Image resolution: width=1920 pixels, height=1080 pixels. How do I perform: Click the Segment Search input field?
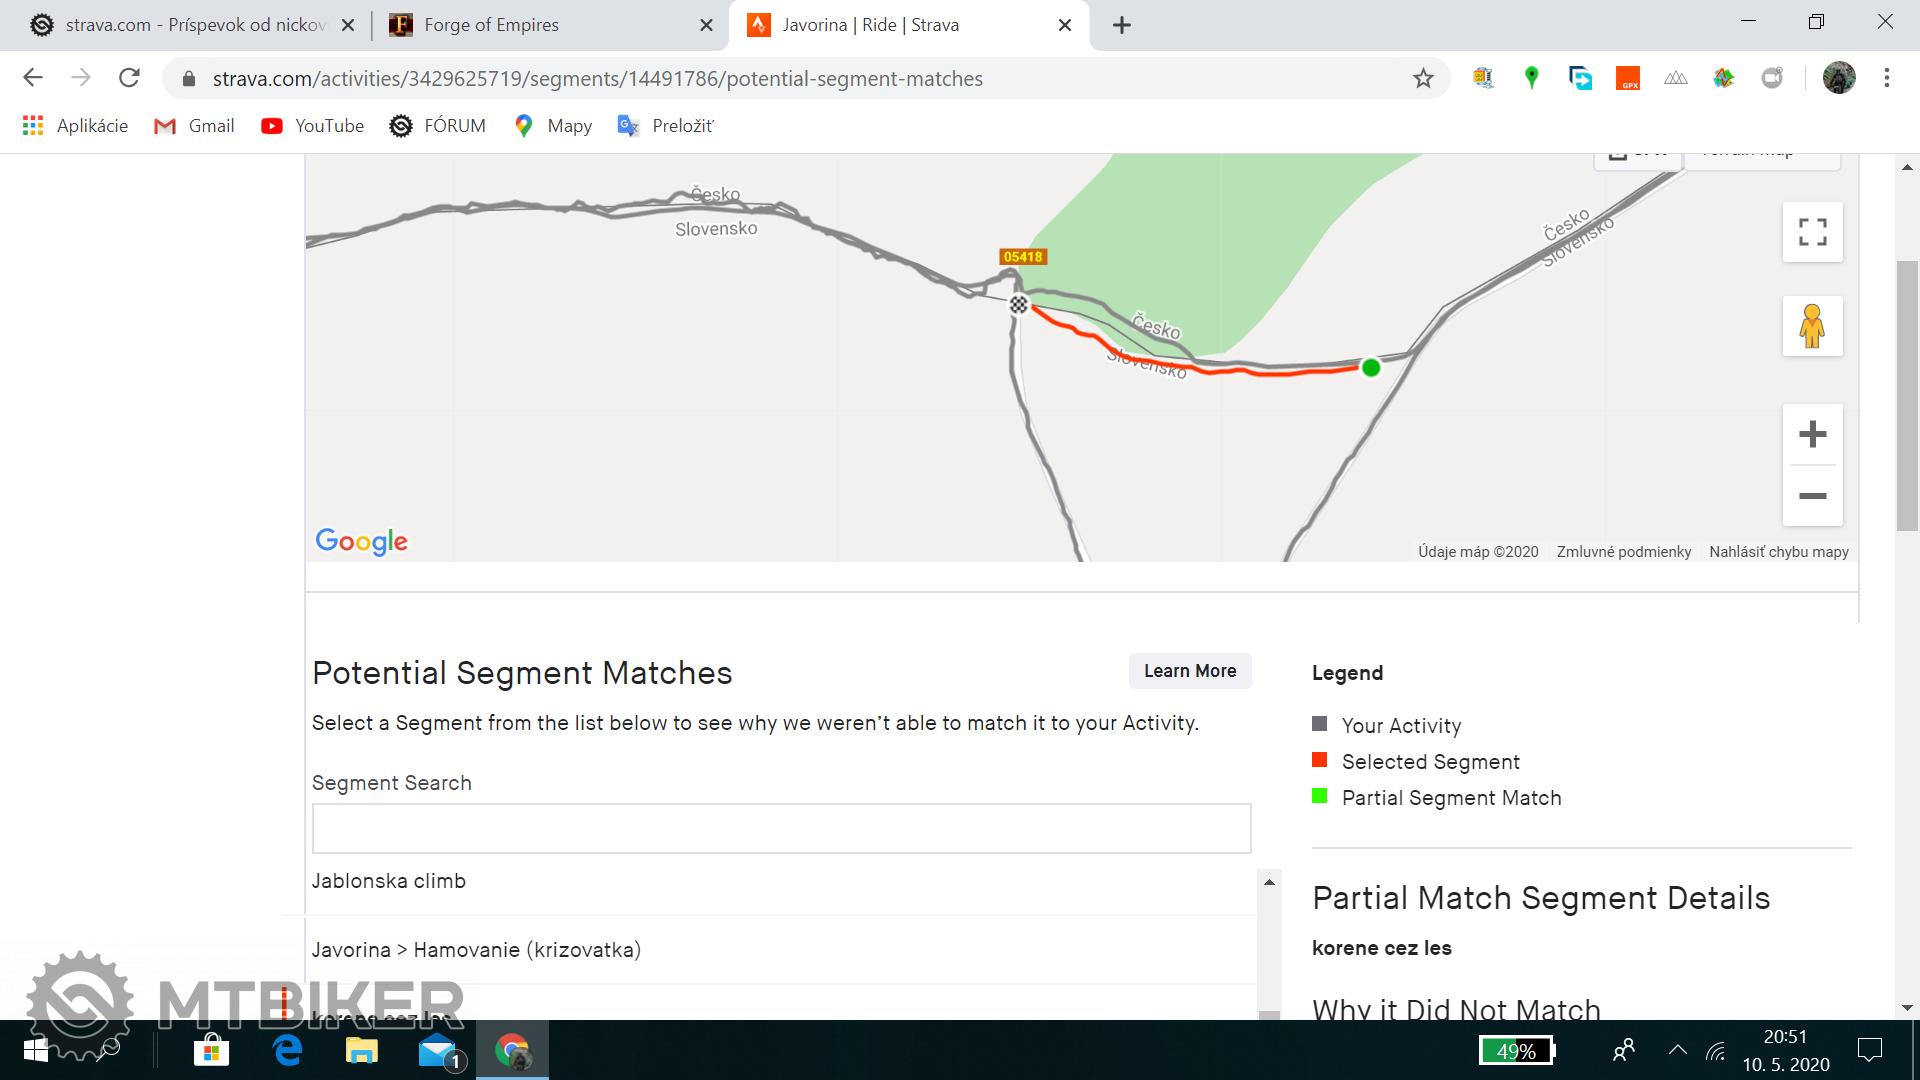pos(781,828)
